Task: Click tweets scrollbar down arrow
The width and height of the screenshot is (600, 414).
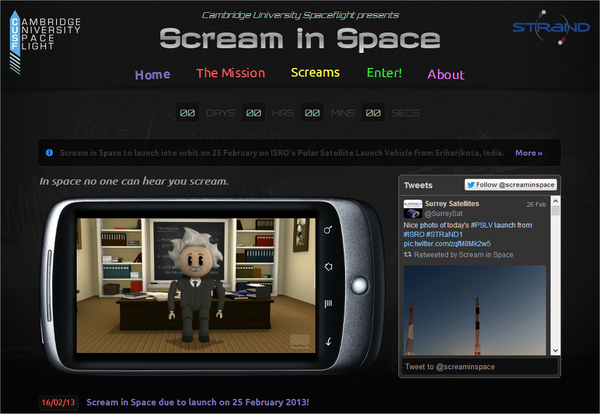Action: (x=555, y=350)
